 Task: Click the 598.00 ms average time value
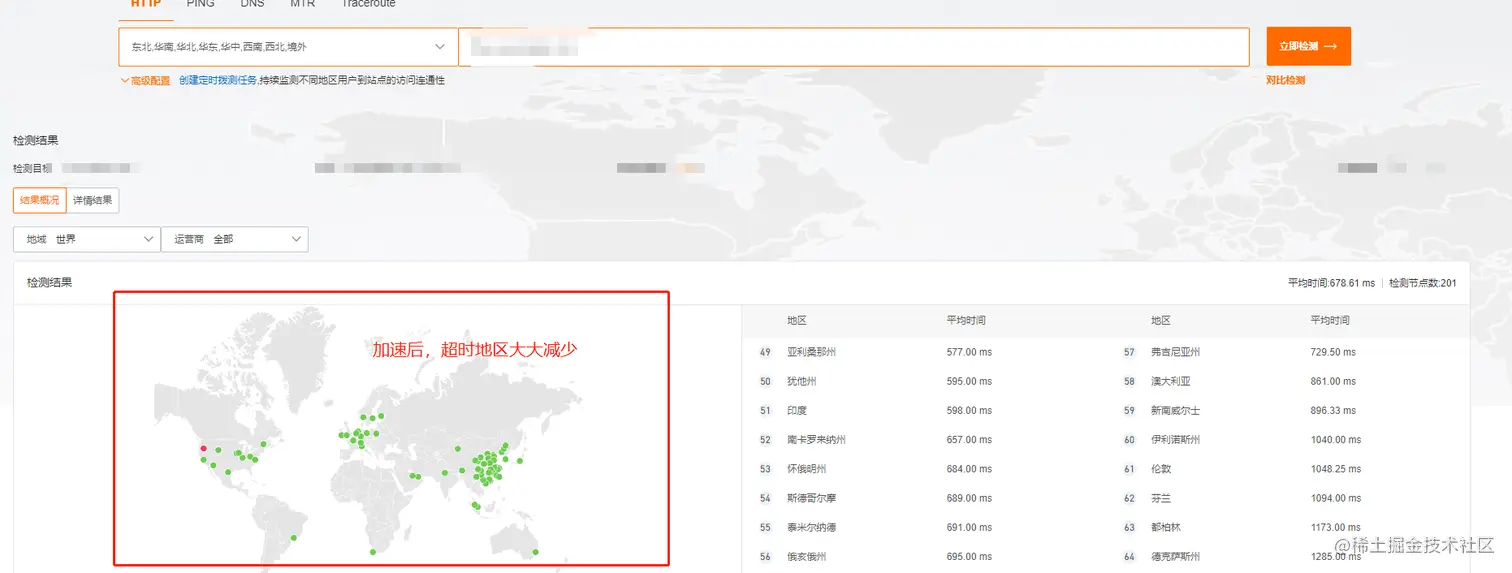[969, 410]
